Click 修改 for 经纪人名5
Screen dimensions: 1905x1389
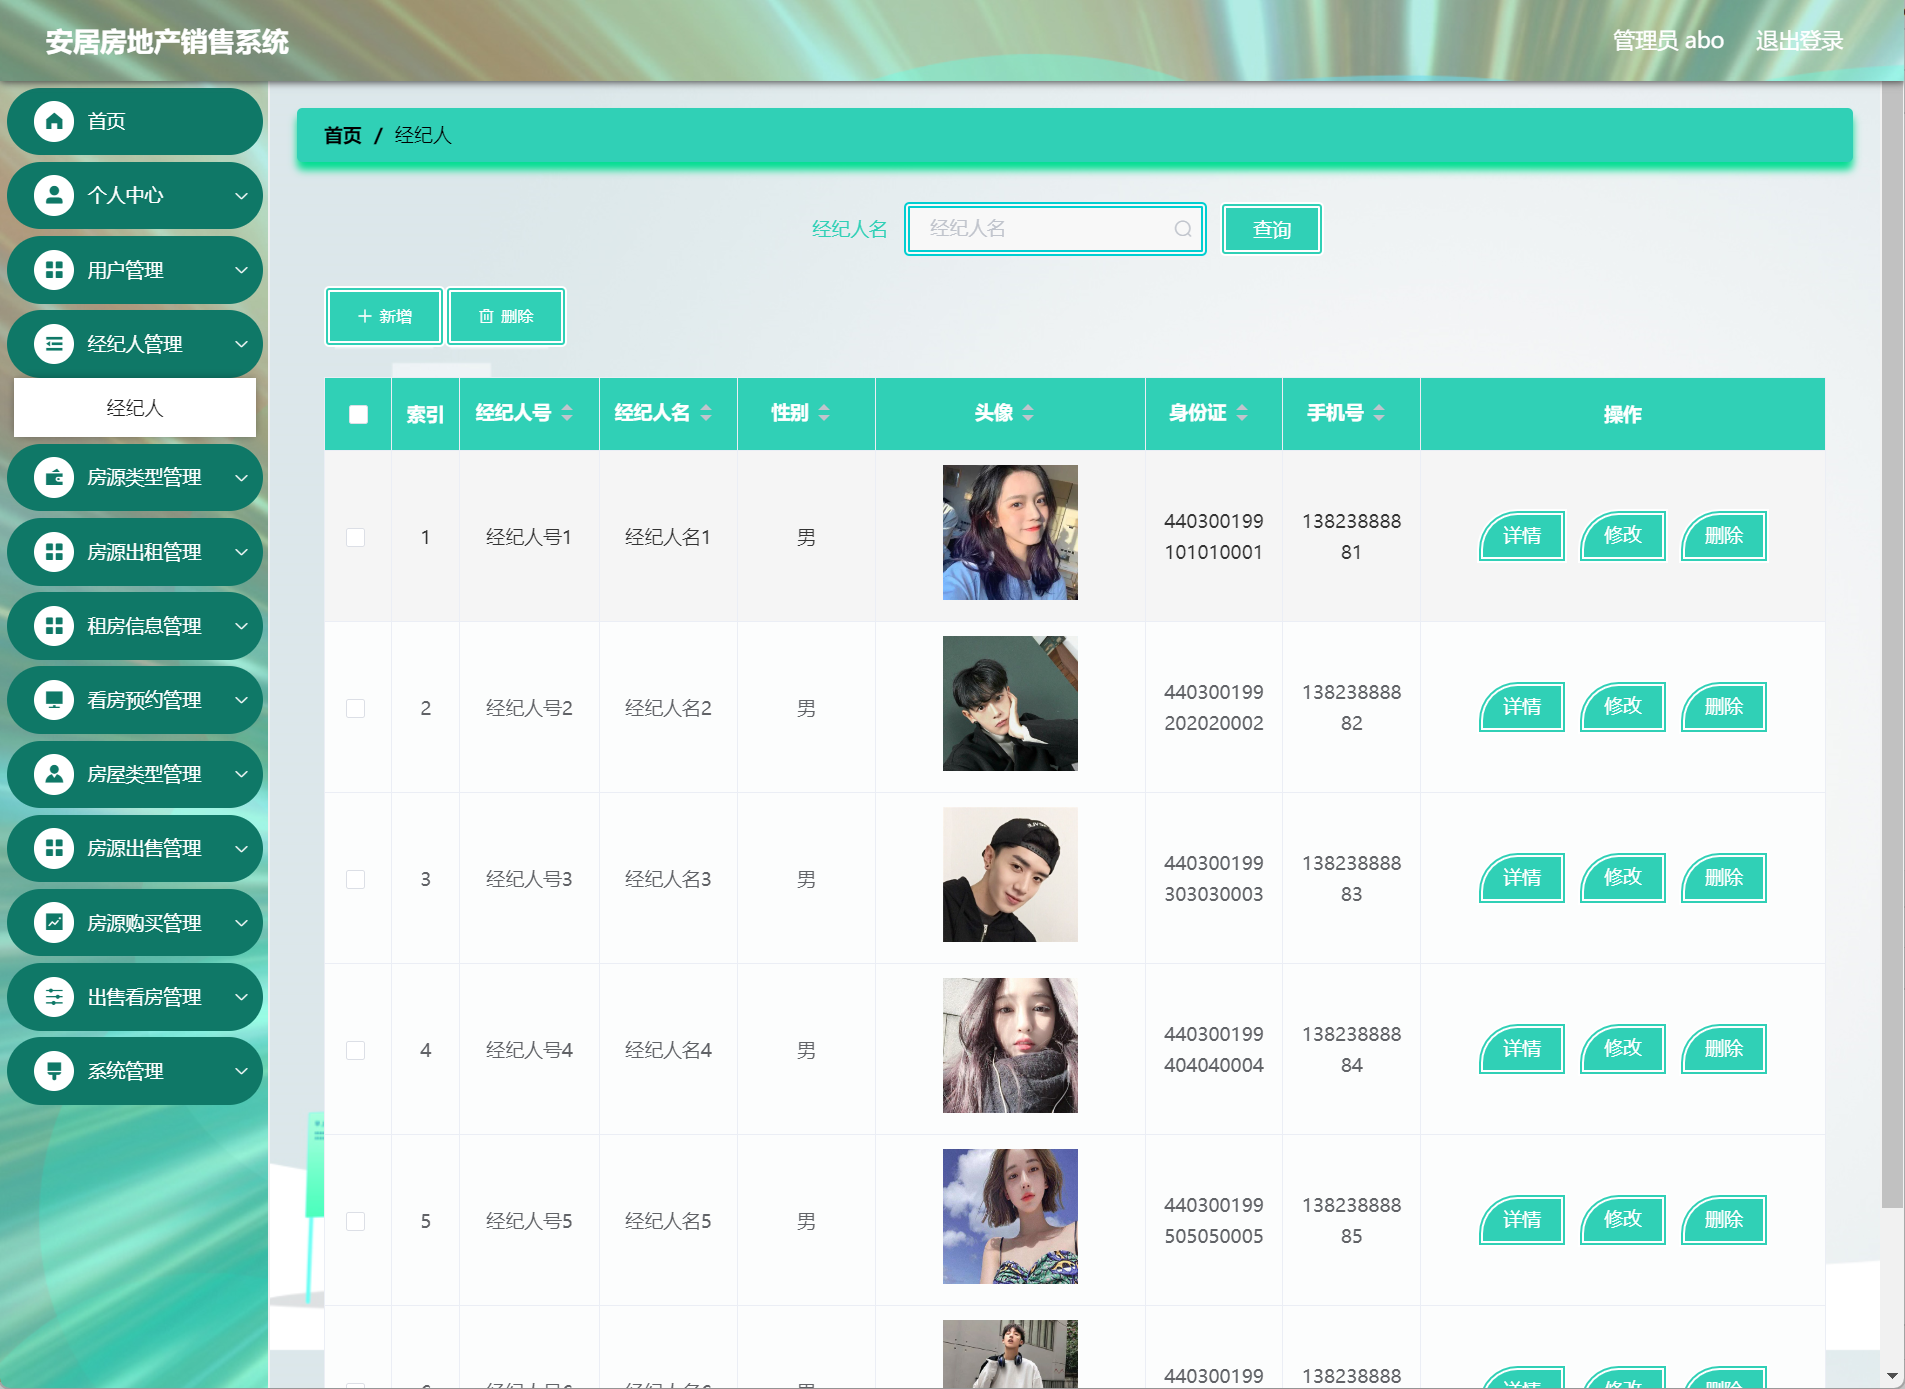coord(1623,1220)
